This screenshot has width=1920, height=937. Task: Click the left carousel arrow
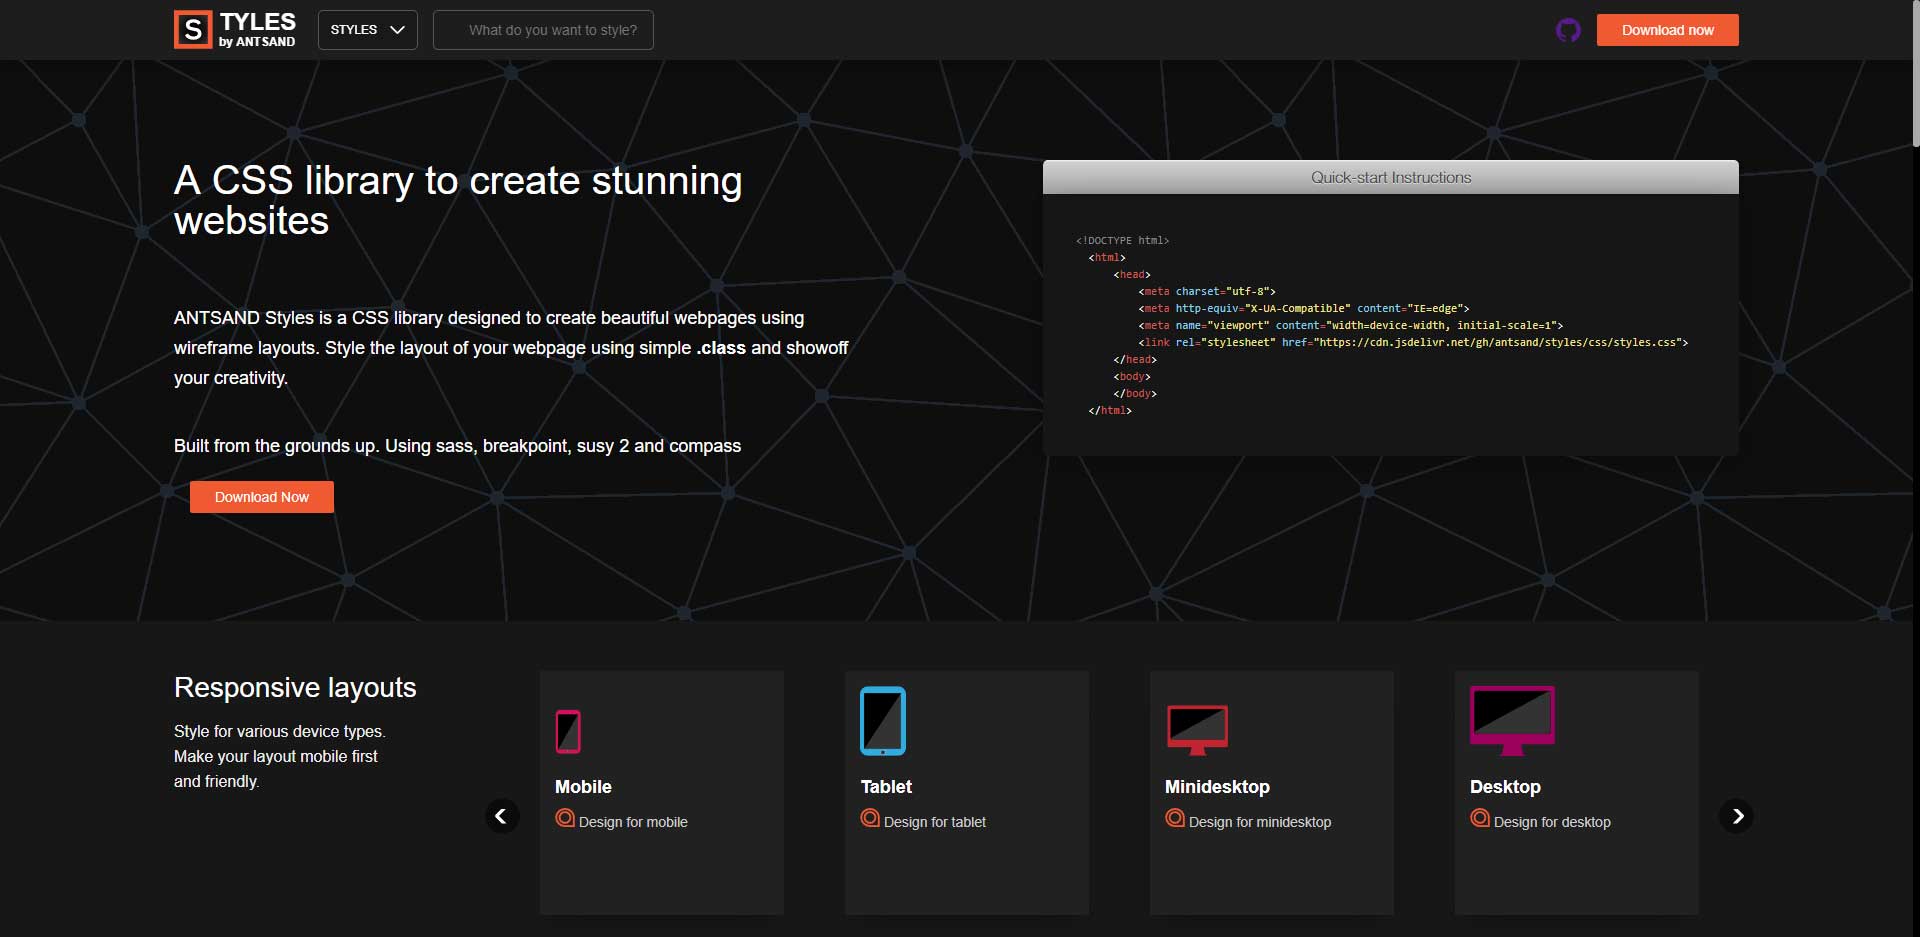coord(502,816)
